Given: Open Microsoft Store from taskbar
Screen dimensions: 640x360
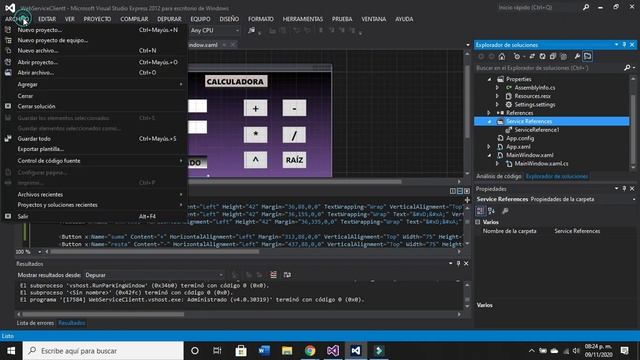Looking at the screenshot, I should pyautogui.click(x=241, y=351).
